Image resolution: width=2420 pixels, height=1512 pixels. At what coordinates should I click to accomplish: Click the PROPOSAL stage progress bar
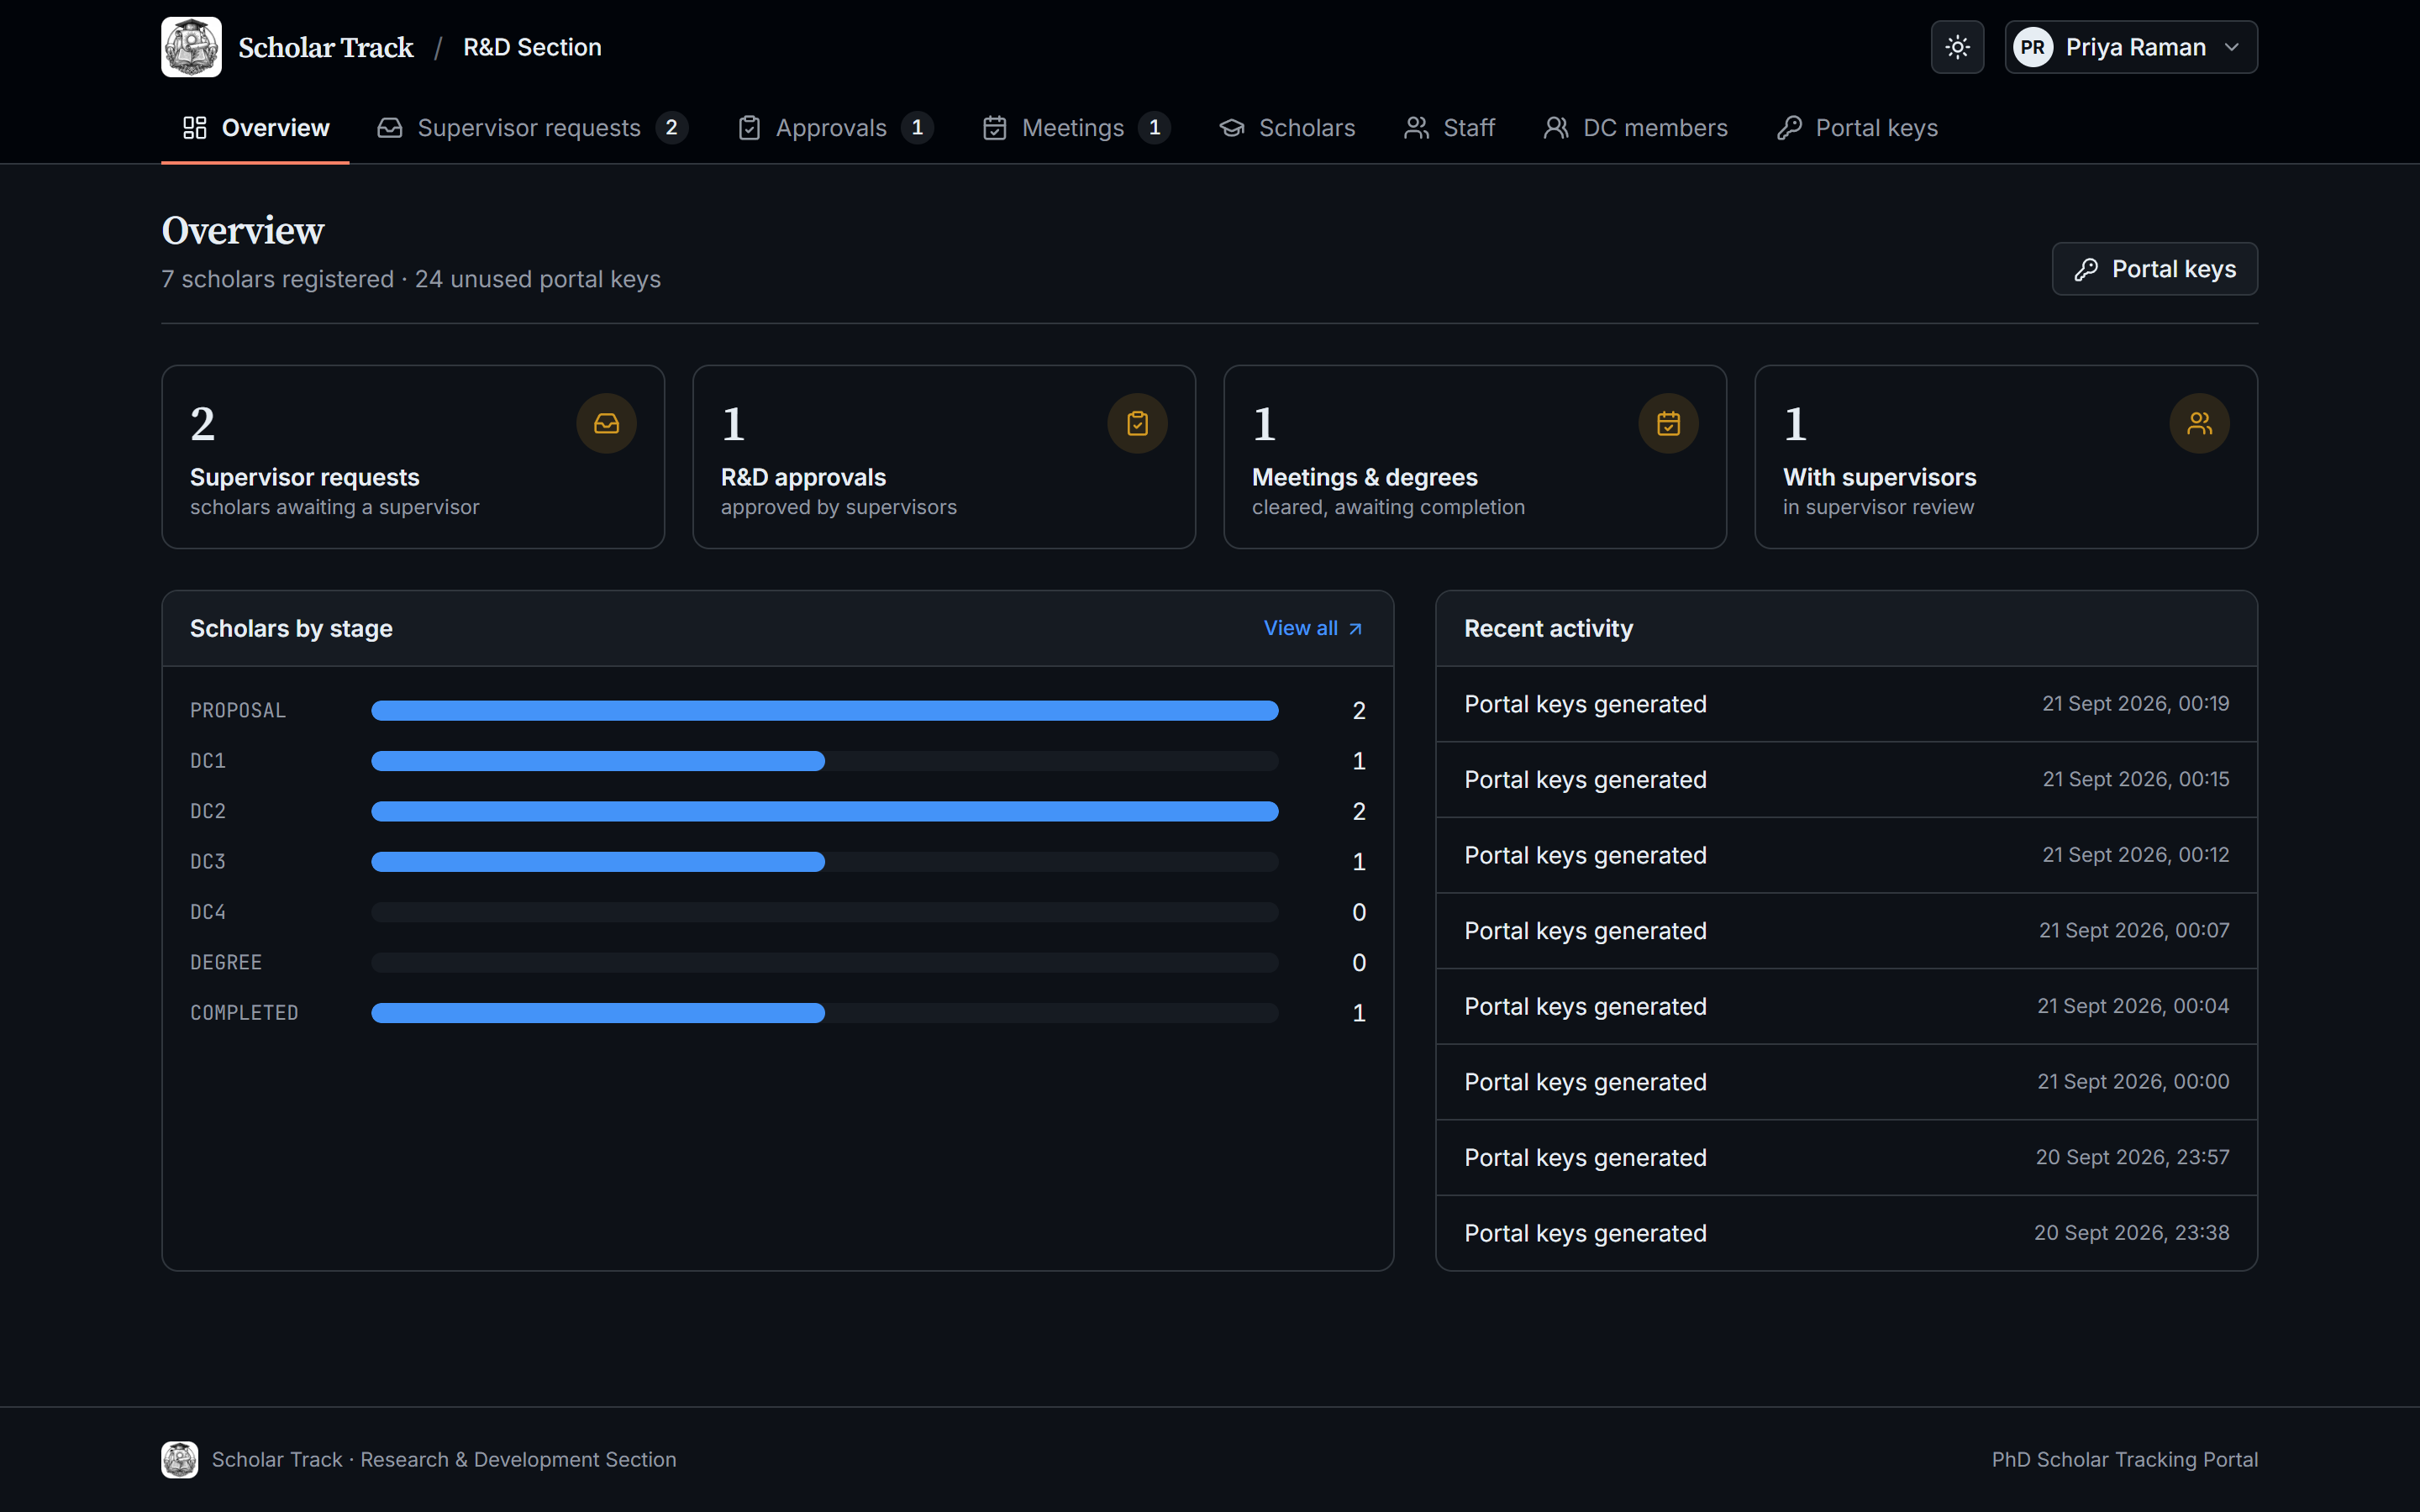point(824,710)
